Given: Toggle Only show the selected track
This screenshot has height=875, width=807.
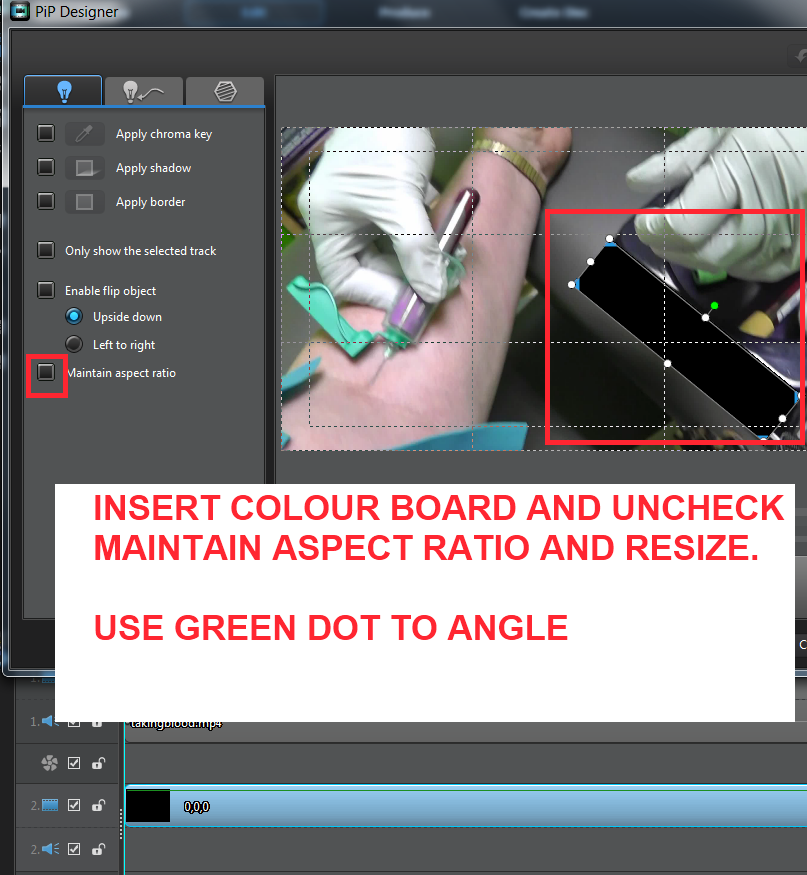Looking at the screenshot, I should coord(46,251).
